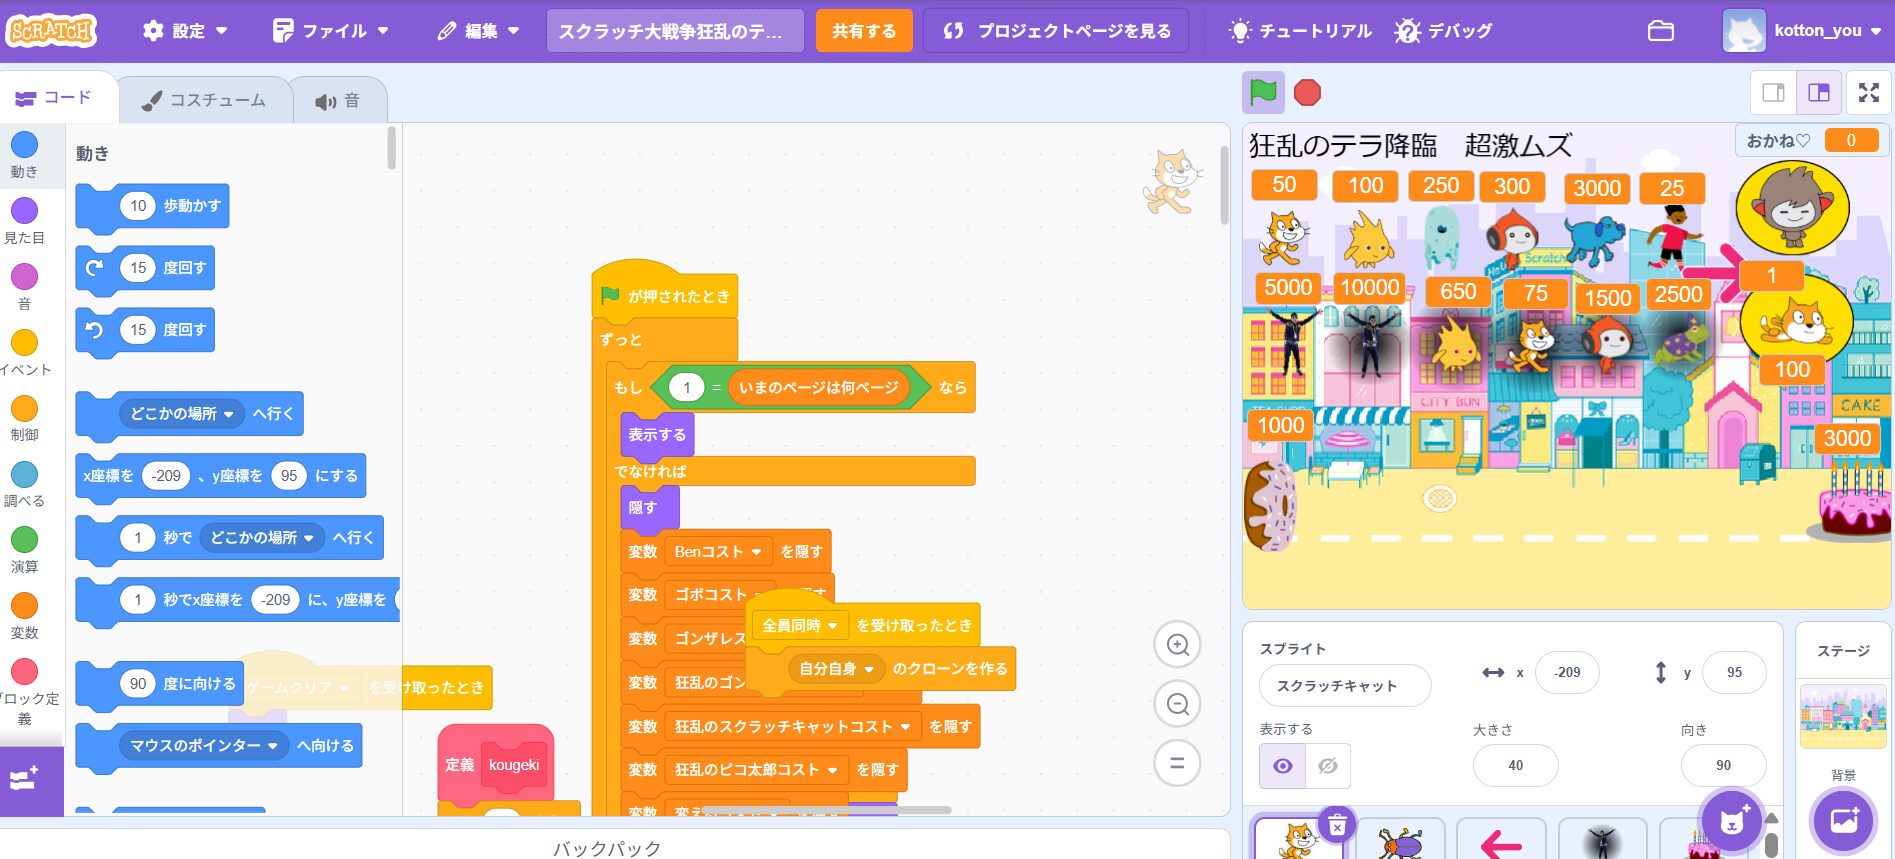
Task: Switch to the コスチューム costumes tab
Action: [205, 100]
